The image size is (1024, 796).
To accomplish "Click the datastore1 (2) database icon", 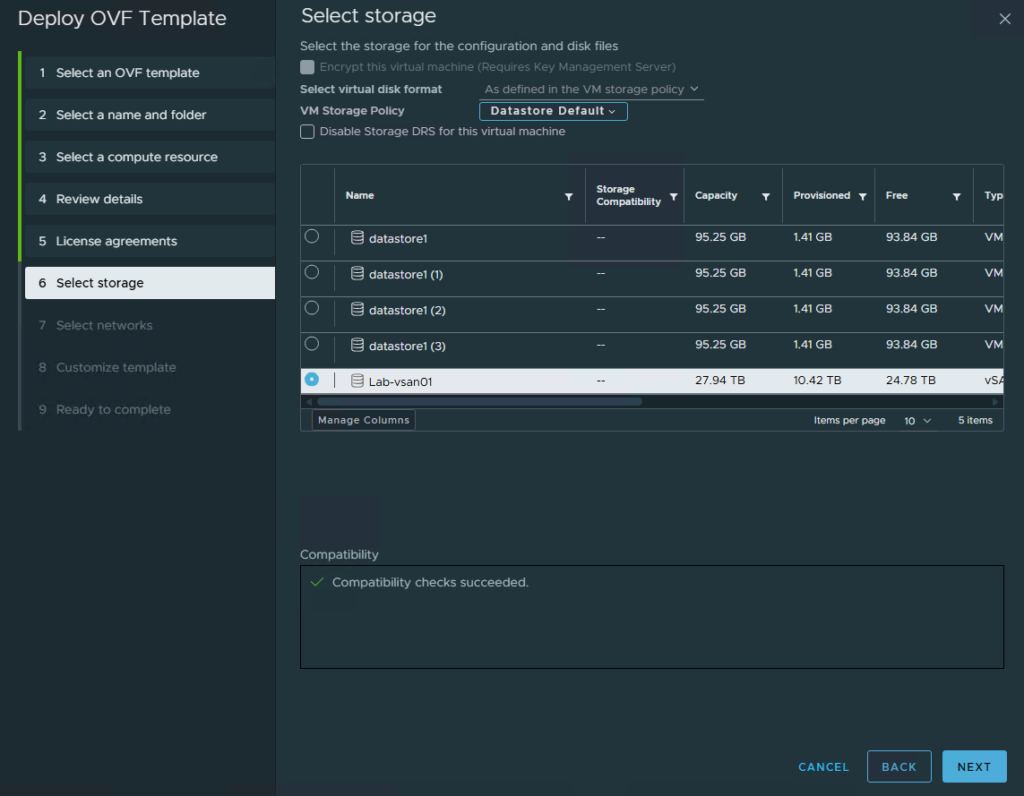I will coord(357,309).
